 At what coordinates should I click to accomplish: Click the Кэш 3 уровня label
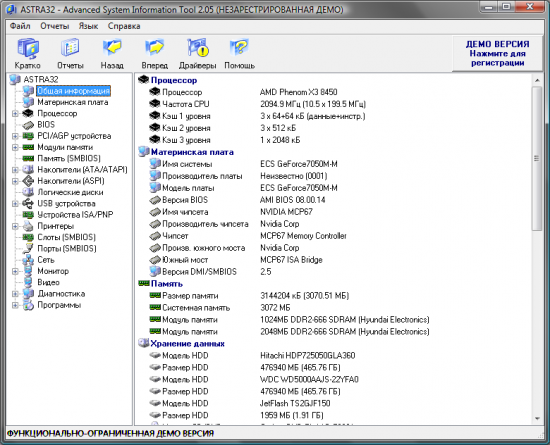pos(186,140)
